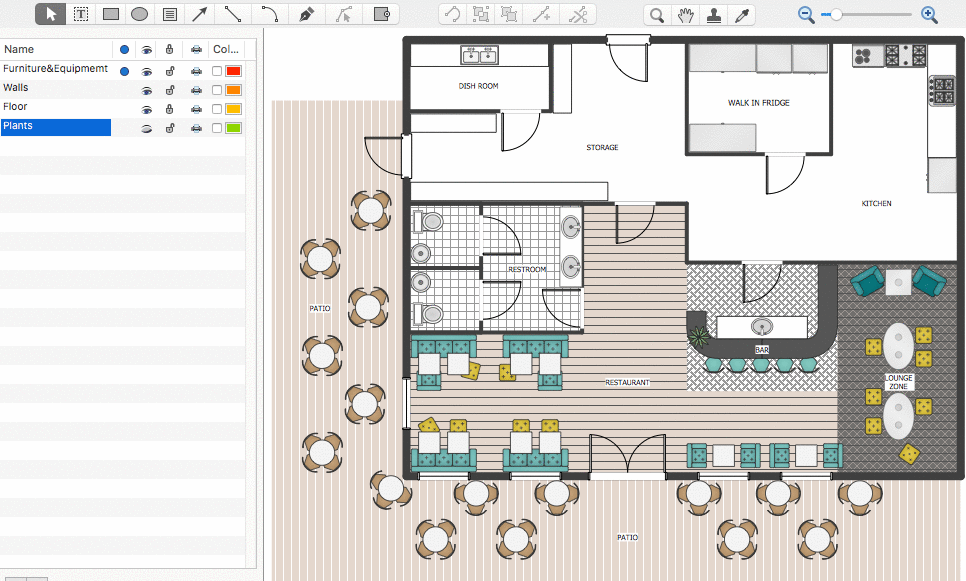Click the DISH ROOM label on plan

tap(479, 86)
